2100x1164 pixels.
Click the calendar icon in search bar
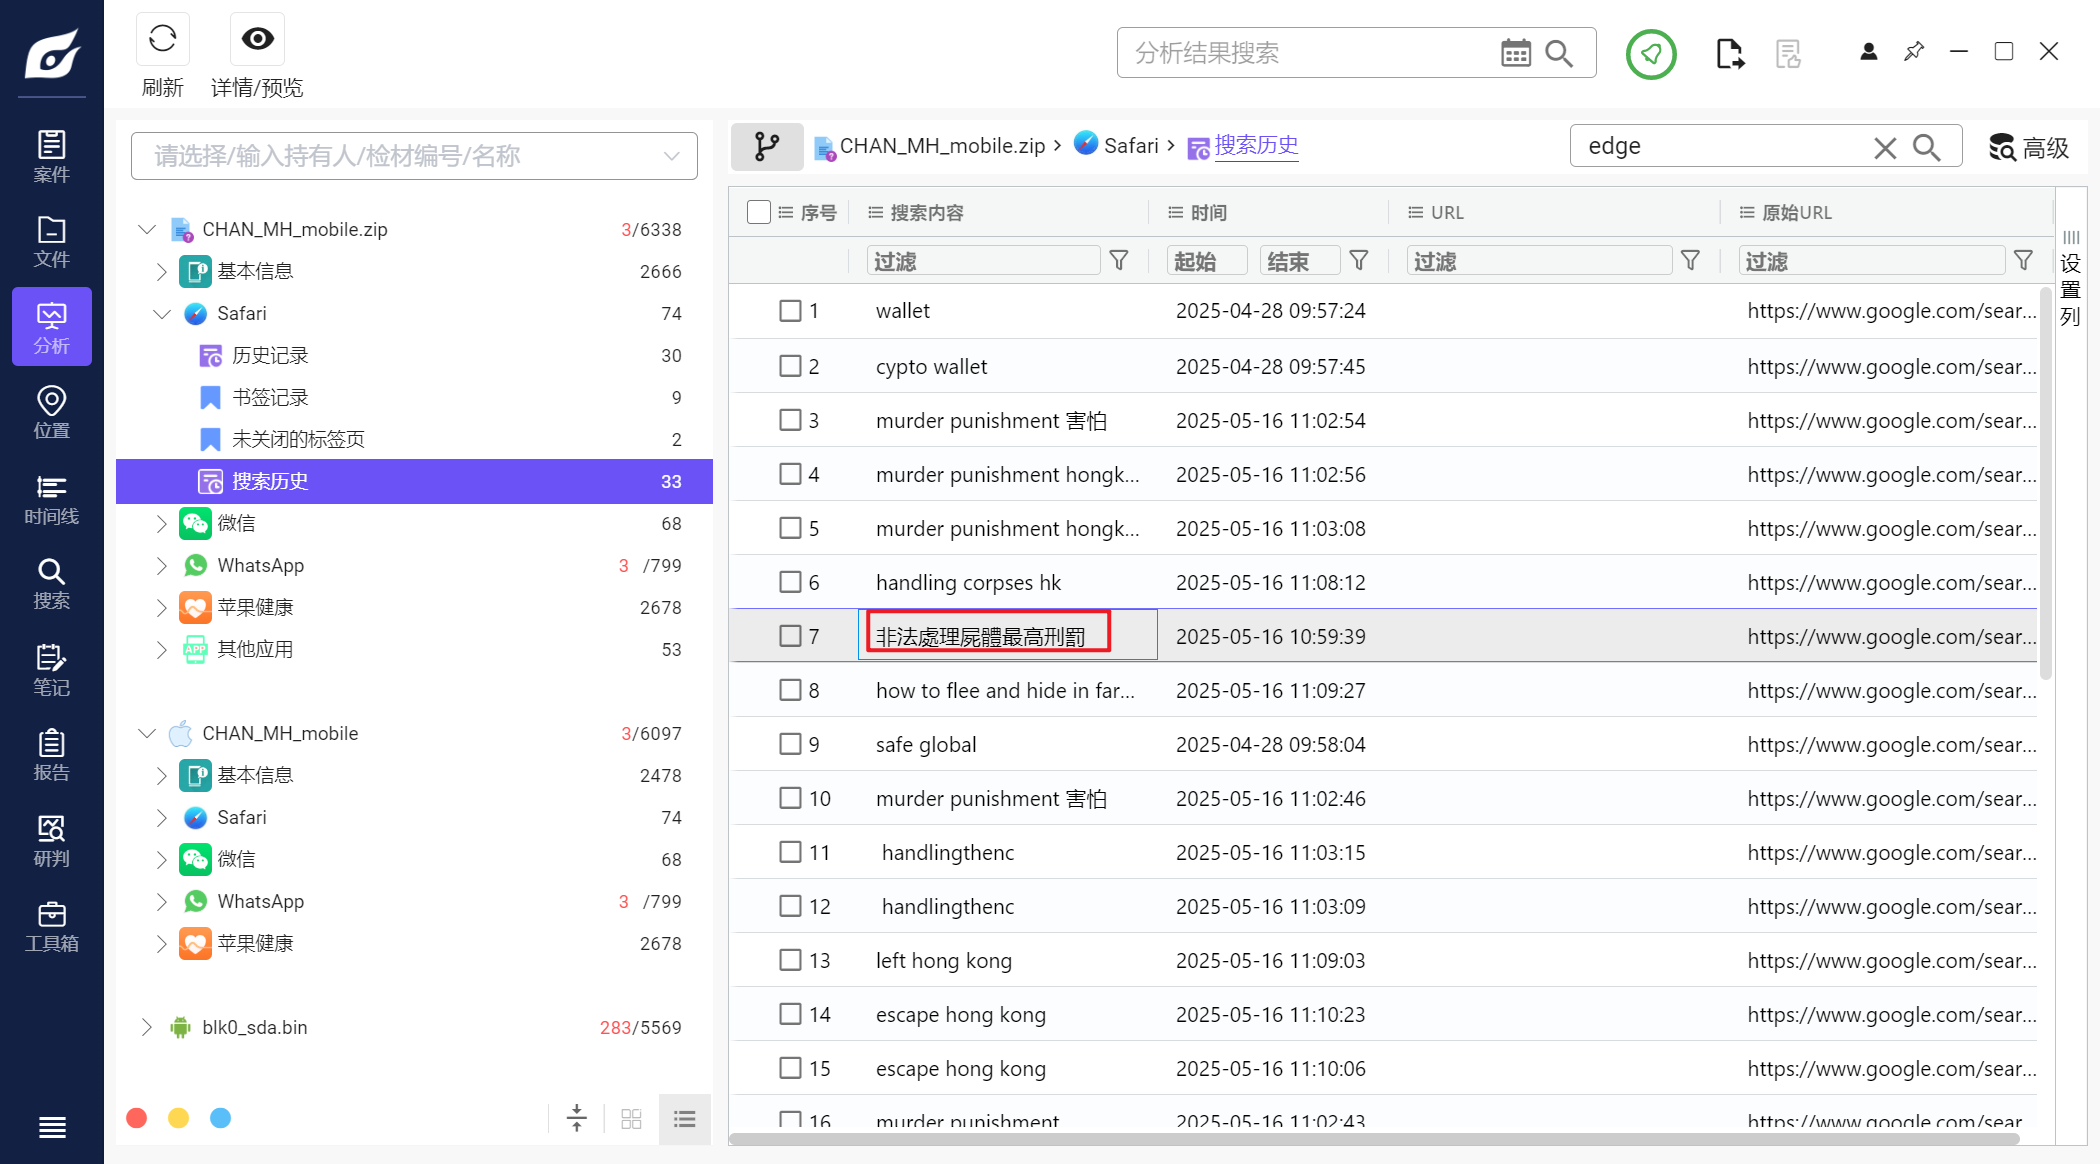1515,53
